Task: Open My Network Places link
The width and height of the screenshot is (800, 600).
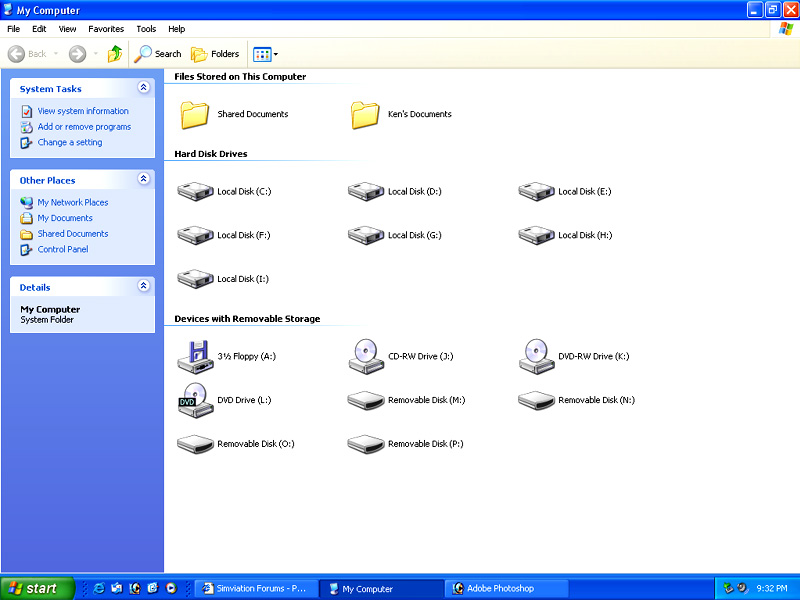Action: [73, 203]
